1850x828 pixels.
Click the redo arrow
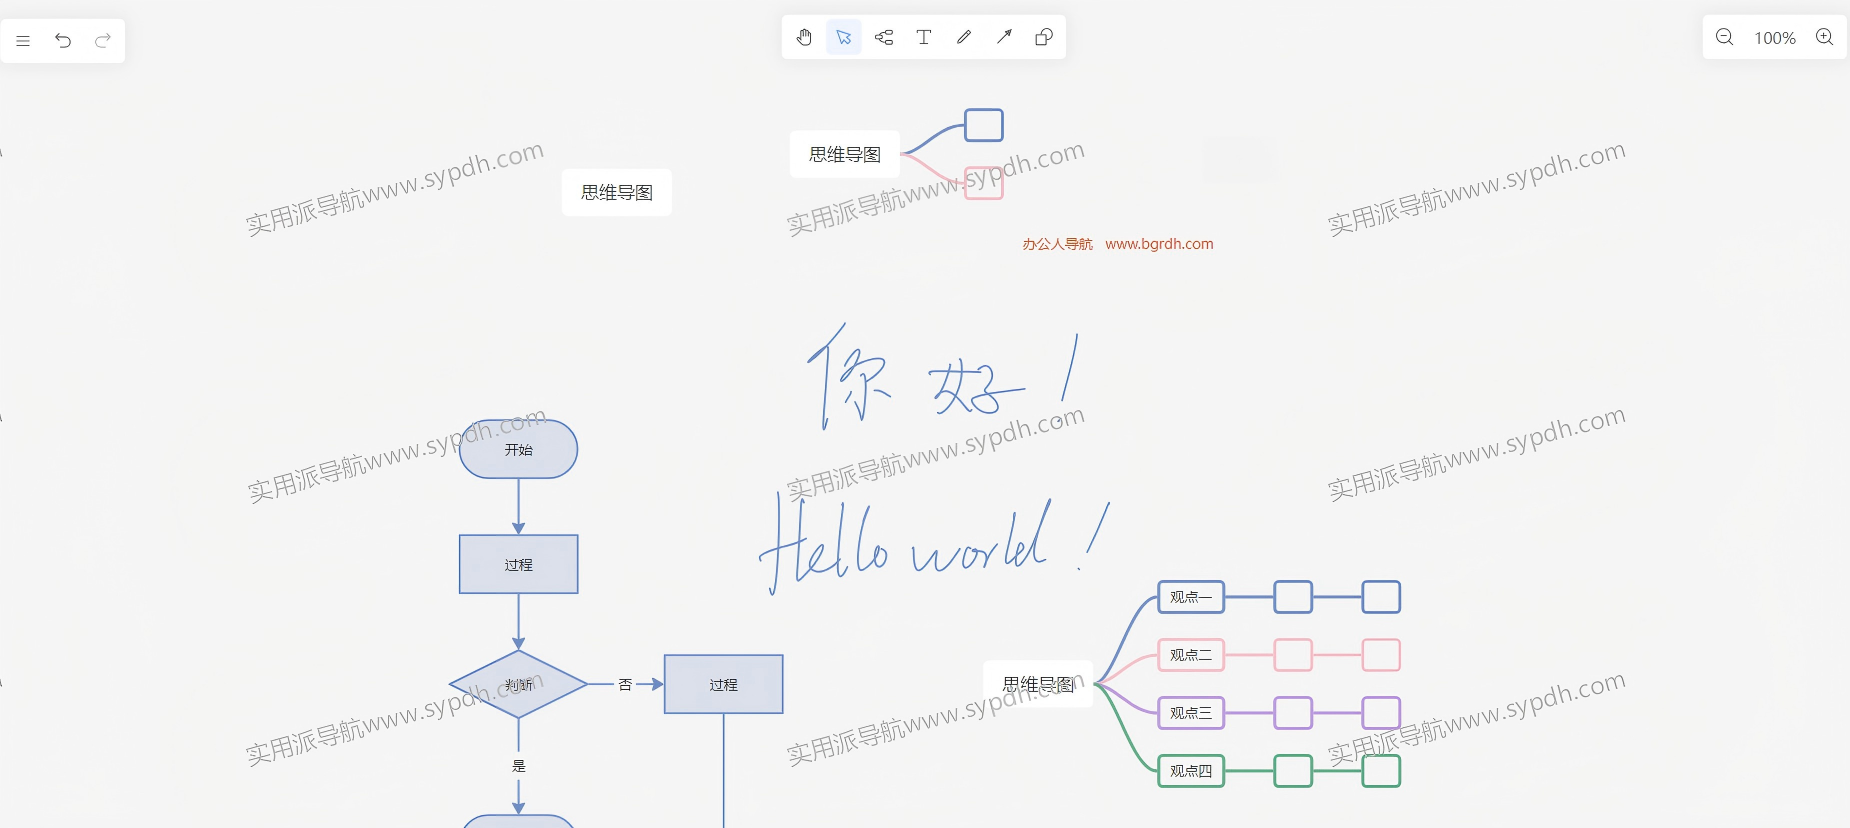point(102,41)
